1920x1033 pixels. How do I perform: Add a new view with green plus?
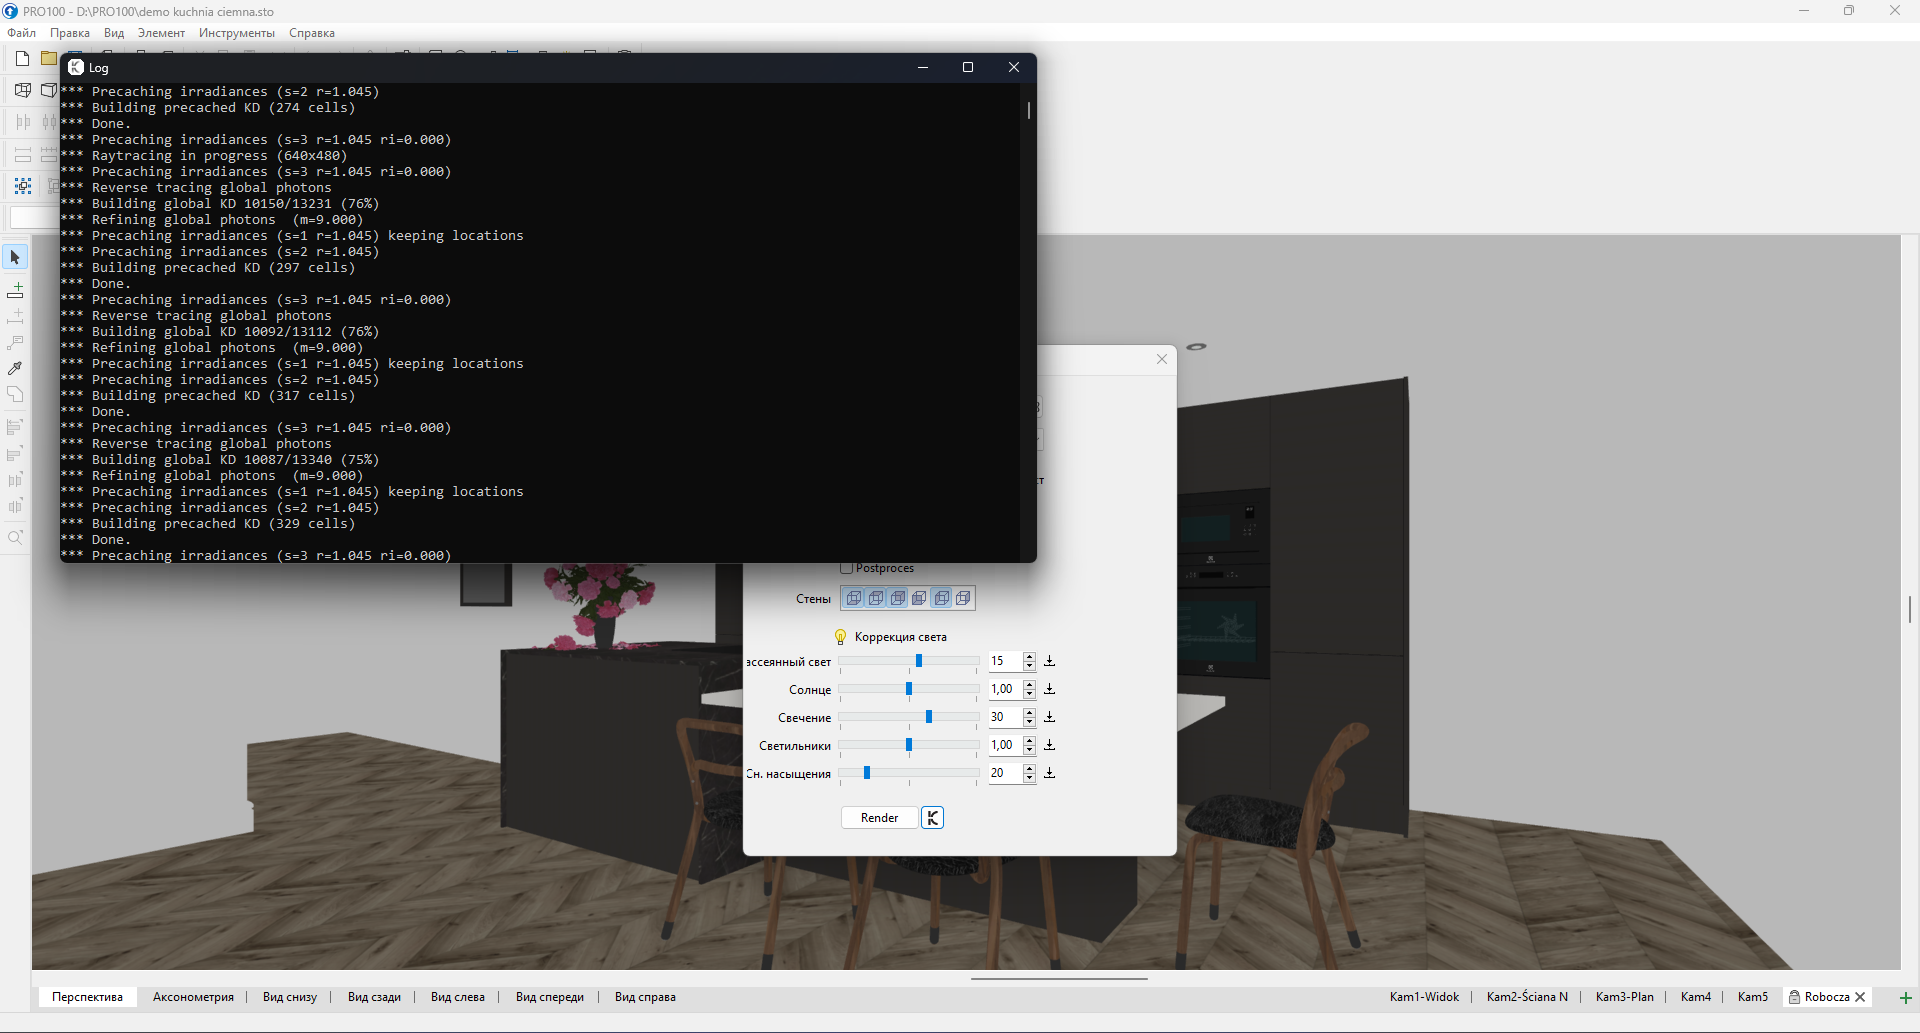click(x=1905, y=997)
